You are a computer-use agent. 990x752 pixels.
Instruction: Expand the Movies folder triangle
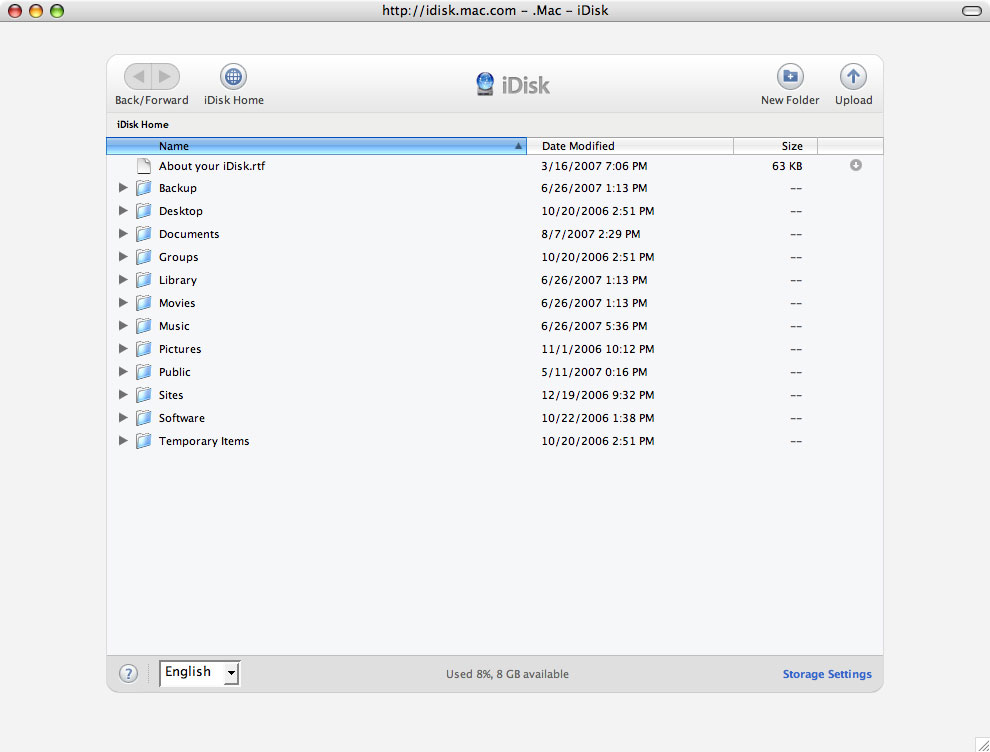point(123,302)
